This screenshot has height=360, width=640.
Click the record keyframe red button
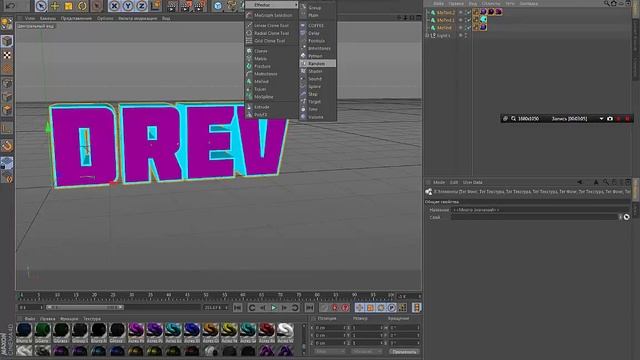tap(335, 308)
